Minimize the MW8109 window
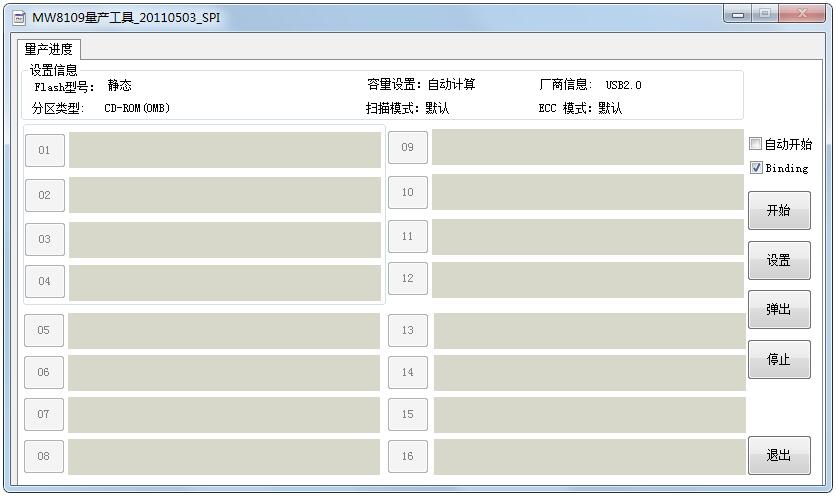This screenshot has width=836, height=497. point(738,14)
